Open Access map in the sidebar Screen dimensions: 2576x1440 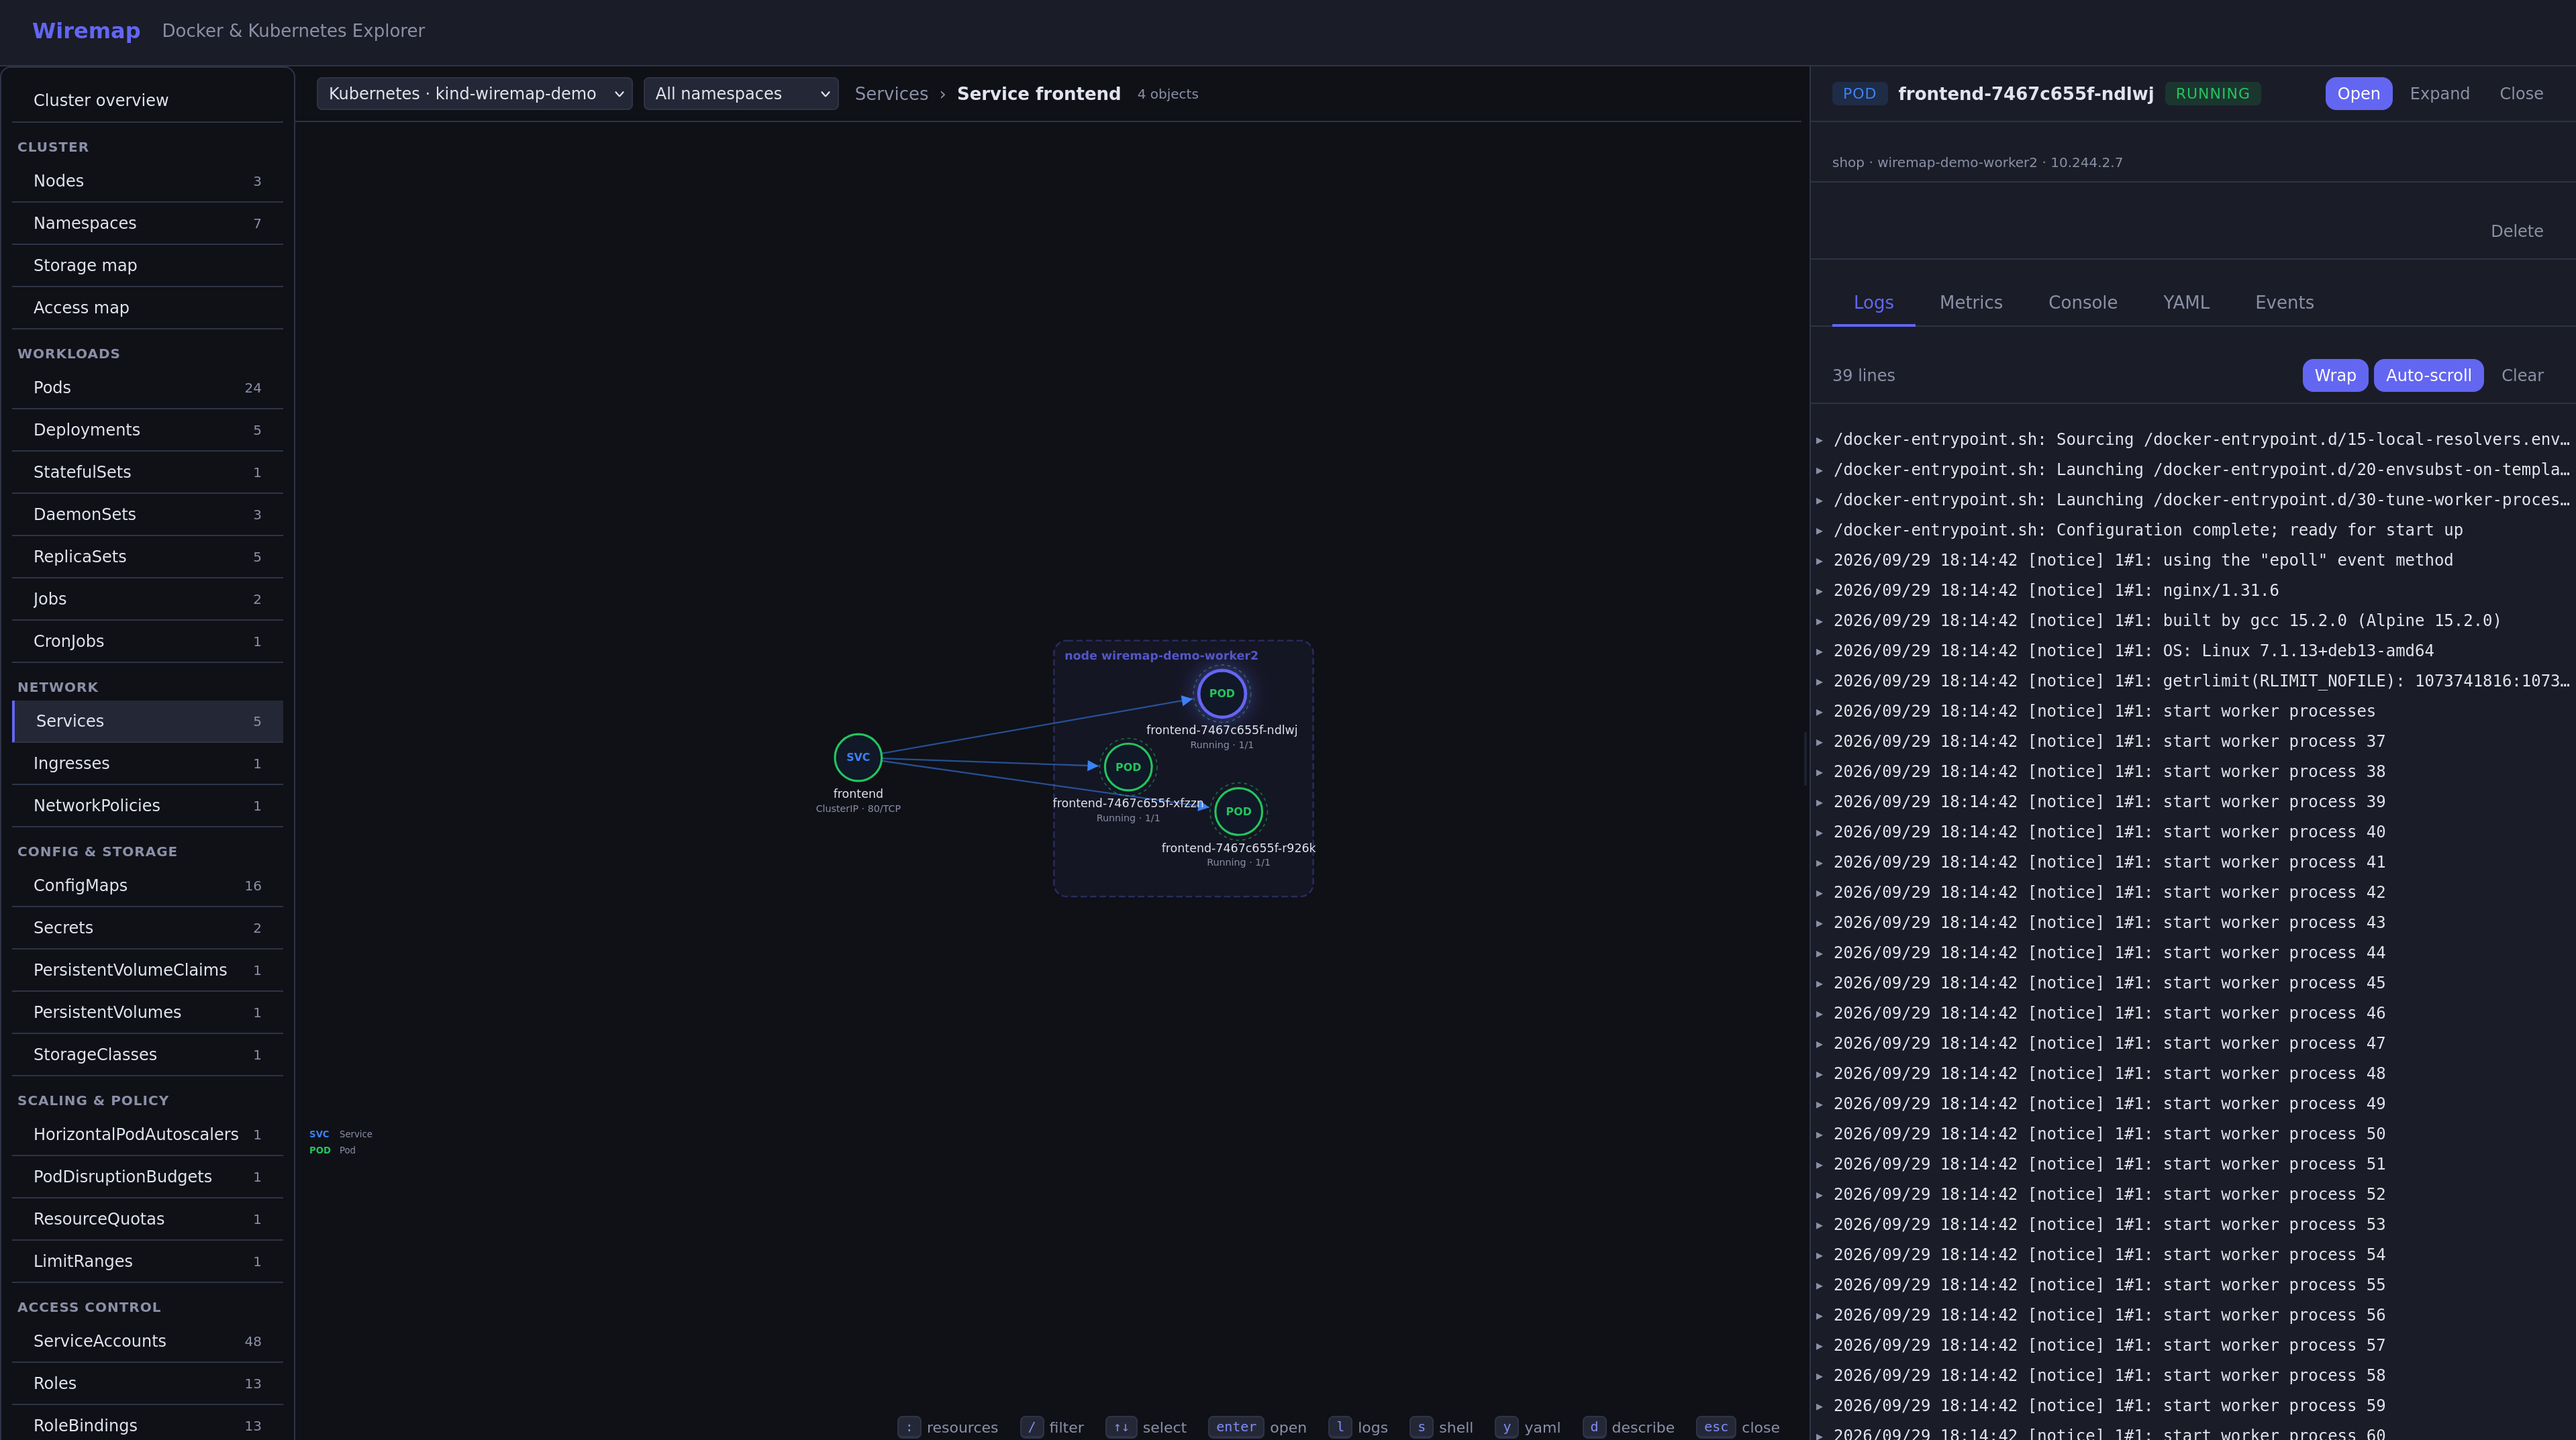tap(147, 308)
